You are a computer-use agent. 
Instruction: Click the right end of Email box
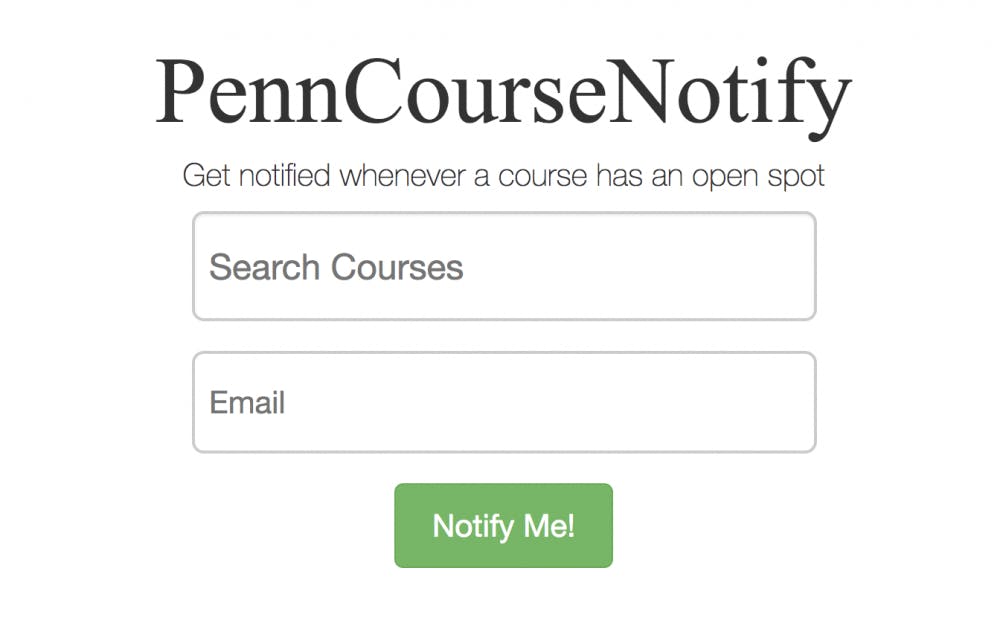(790, 402)
